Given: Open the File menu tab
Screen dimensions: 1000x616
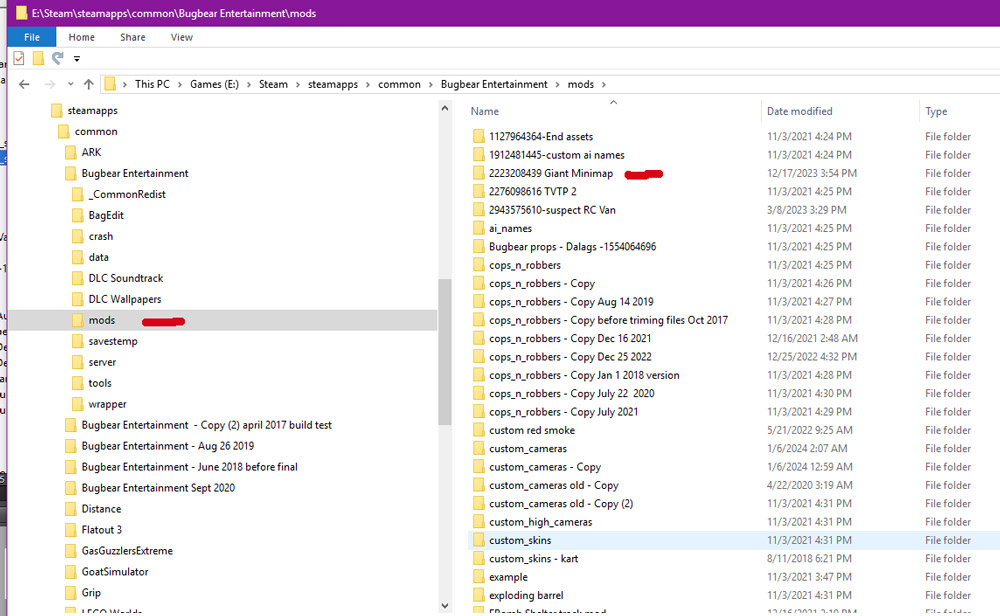Looking at the screenshot, I should coord(32,37).
